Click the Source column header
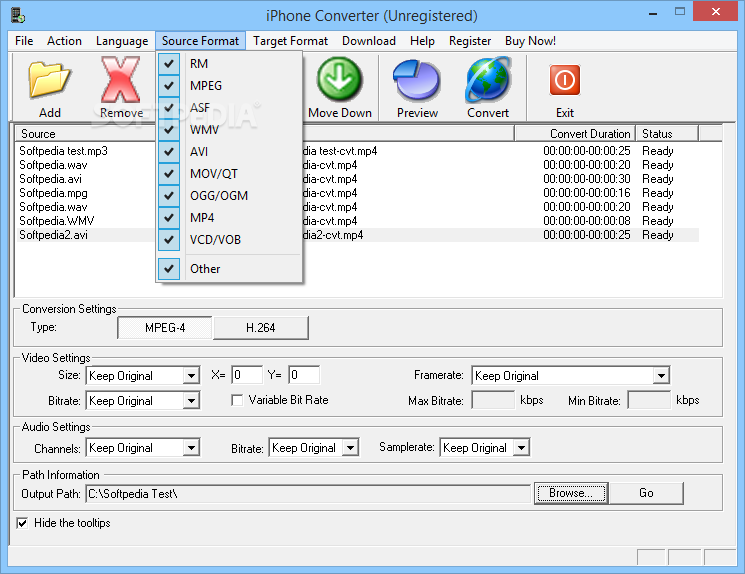745x574 pixels. (x=86, y=134)
